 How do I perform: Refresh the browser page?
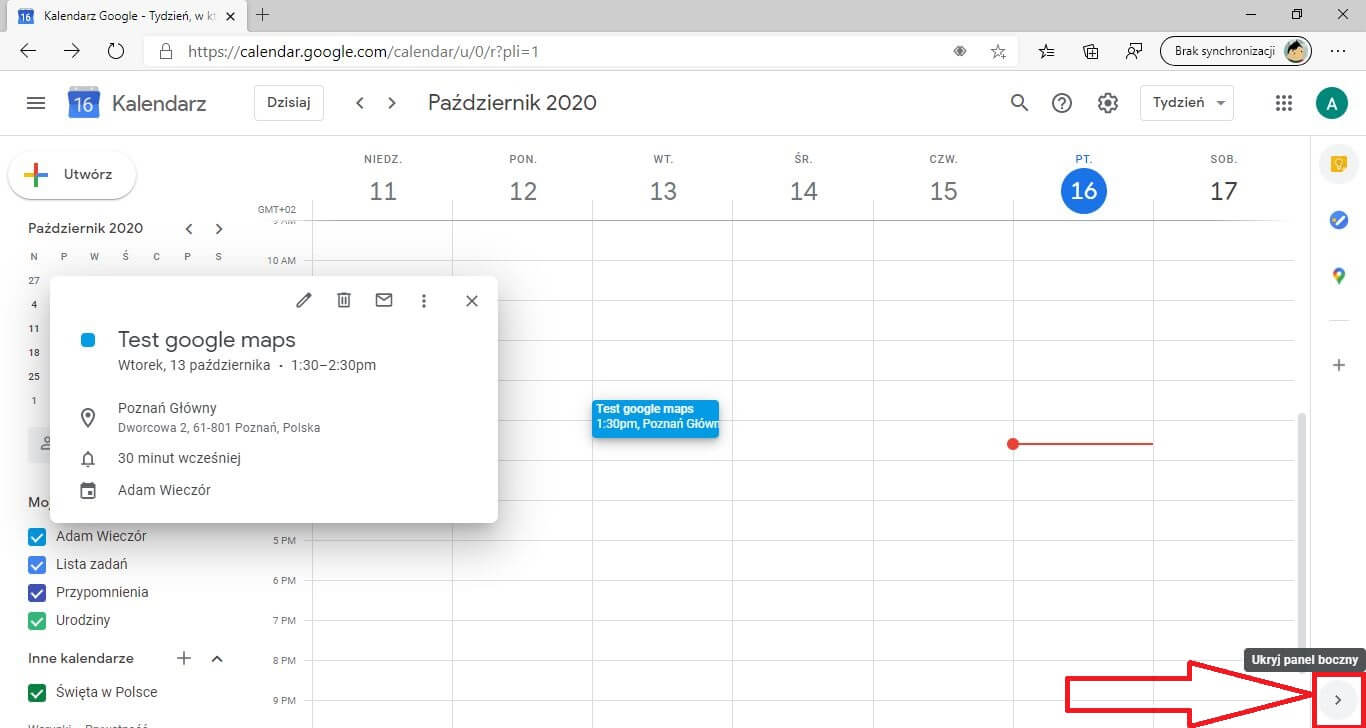[x=115, y=51]
